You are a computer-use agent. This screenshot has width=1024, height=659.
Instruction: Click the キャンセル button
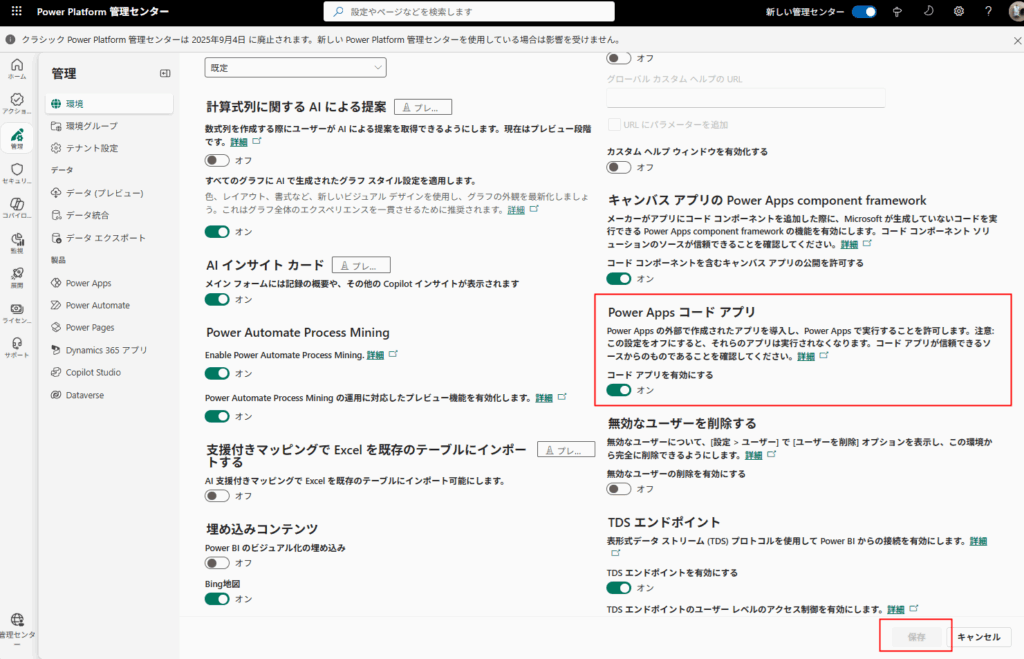(979, 637)
